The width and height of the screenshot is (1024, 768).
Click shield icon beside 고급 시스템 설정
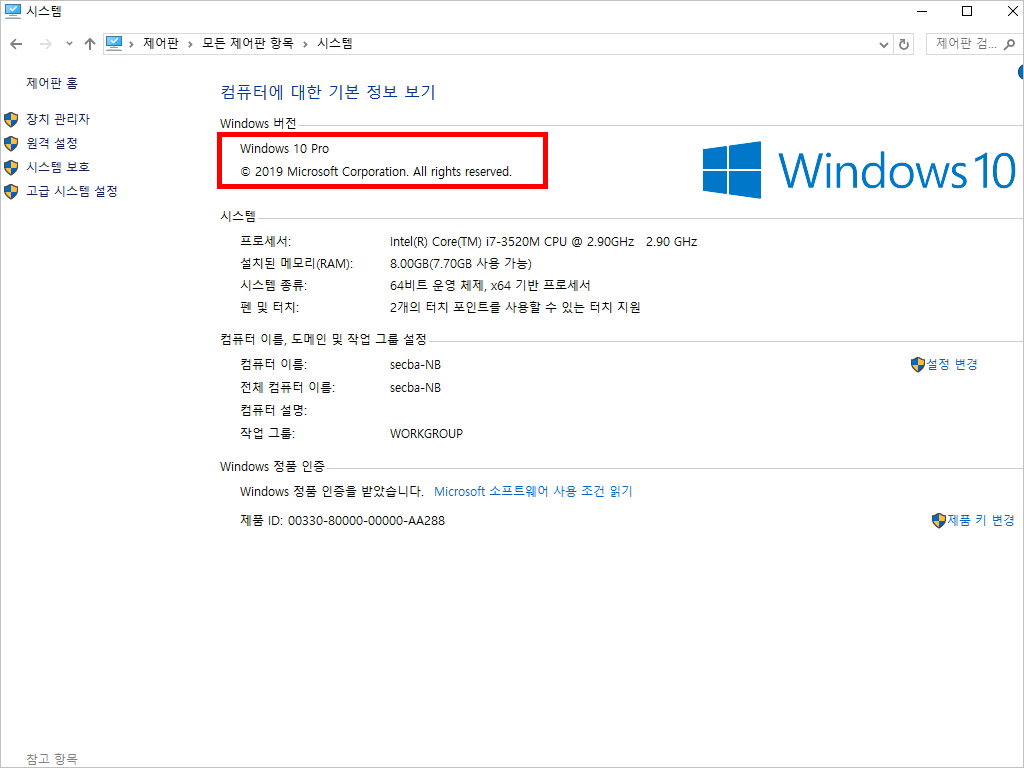11,192
